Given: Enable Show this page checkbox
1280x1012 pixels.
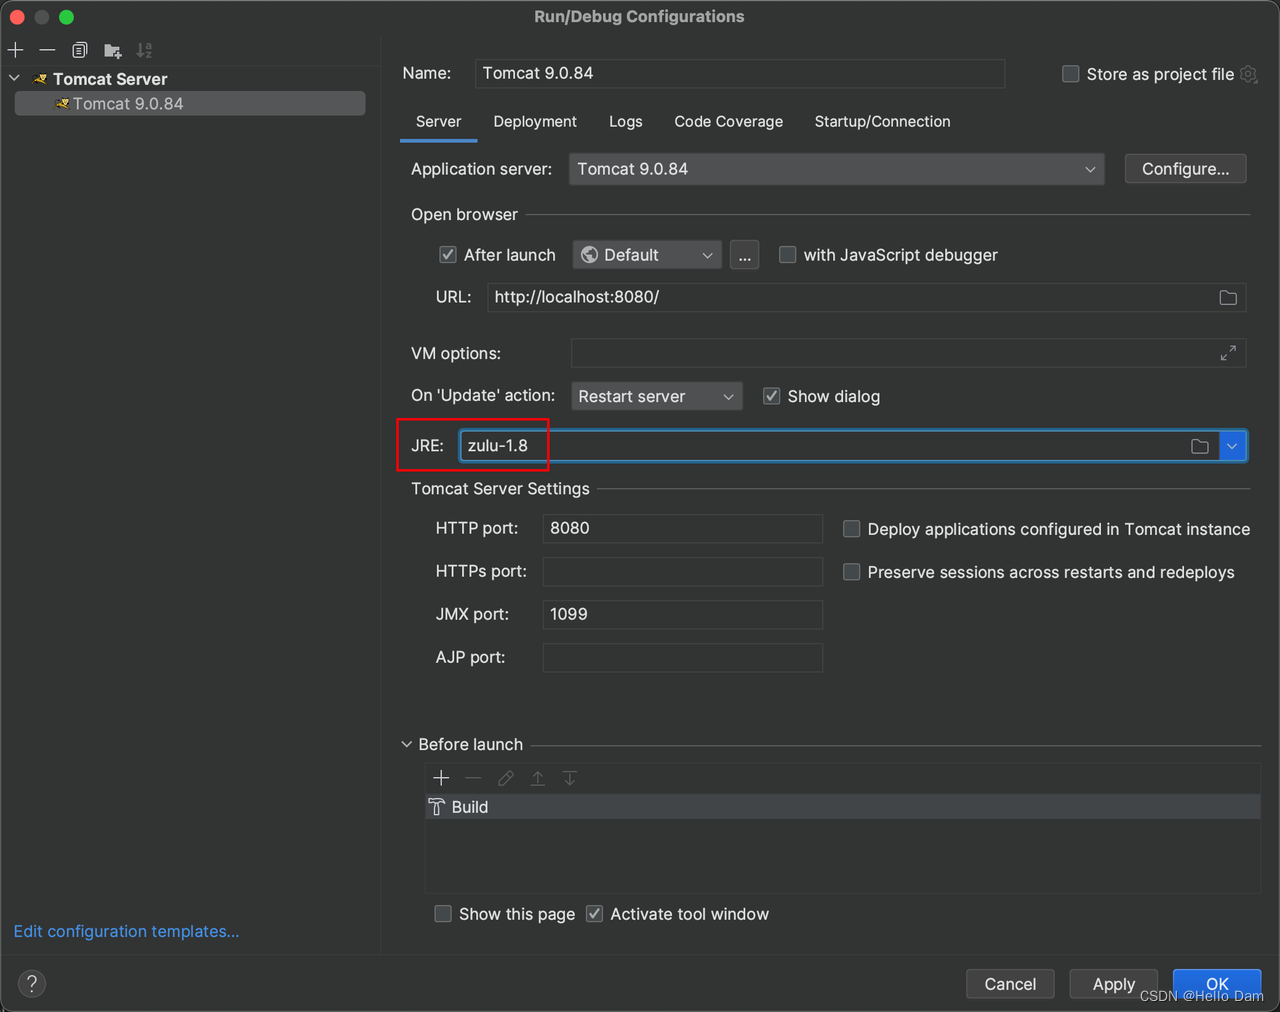Looking at the screenshot, I should tap(443, 914).
